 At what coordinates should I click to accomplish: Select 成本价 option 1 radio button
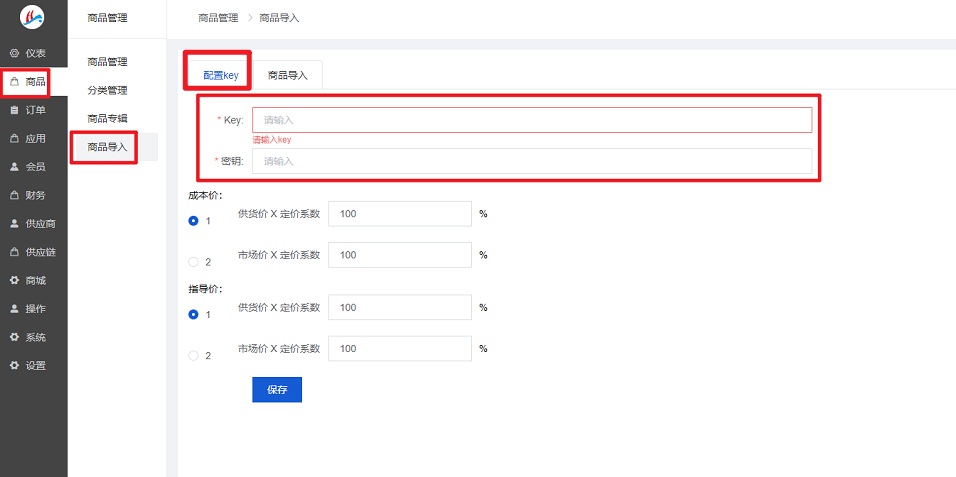coord(194,221)
